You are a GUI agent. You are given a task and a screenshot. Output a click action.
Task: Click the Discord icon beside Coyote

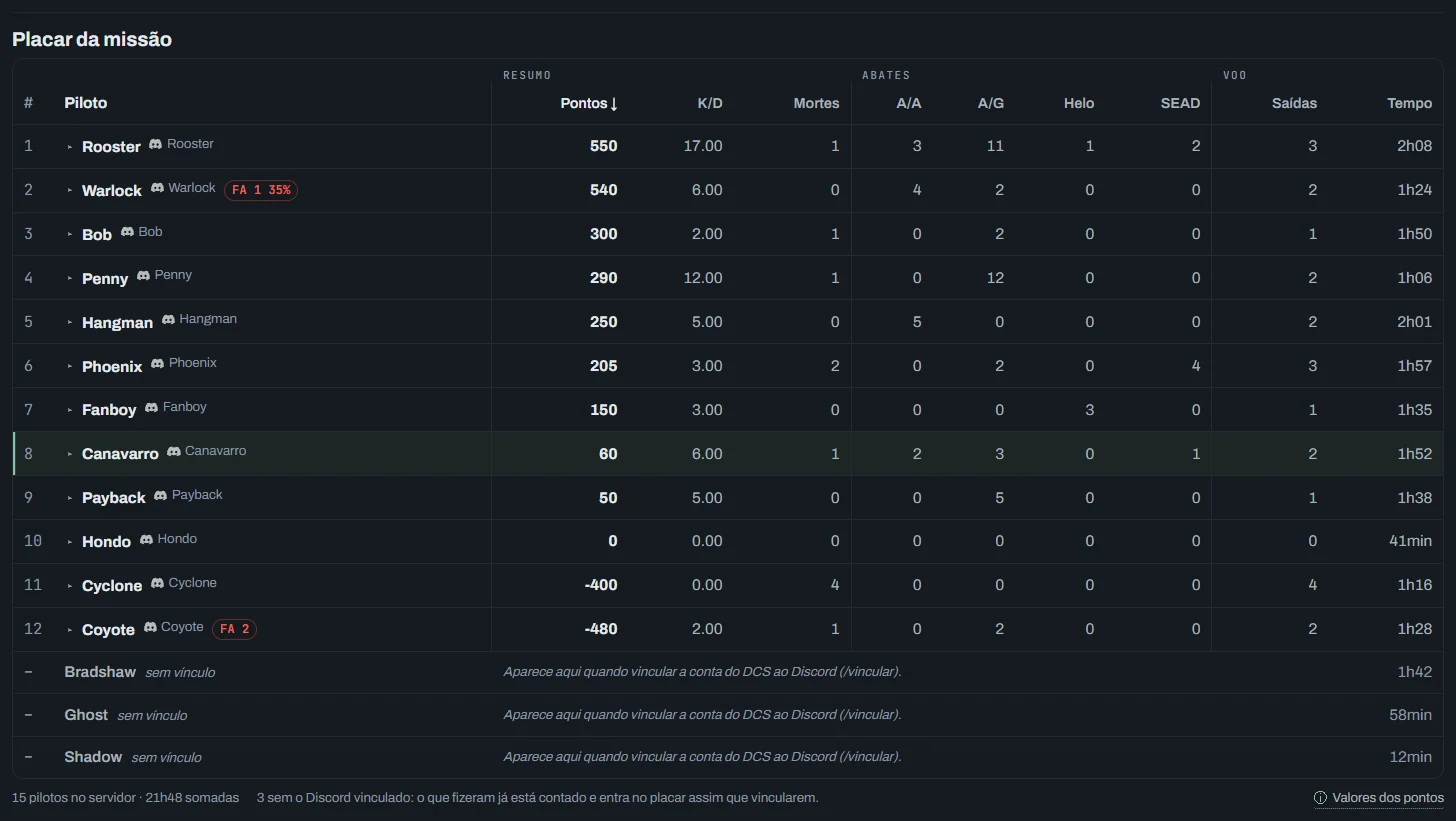point(150,627)
